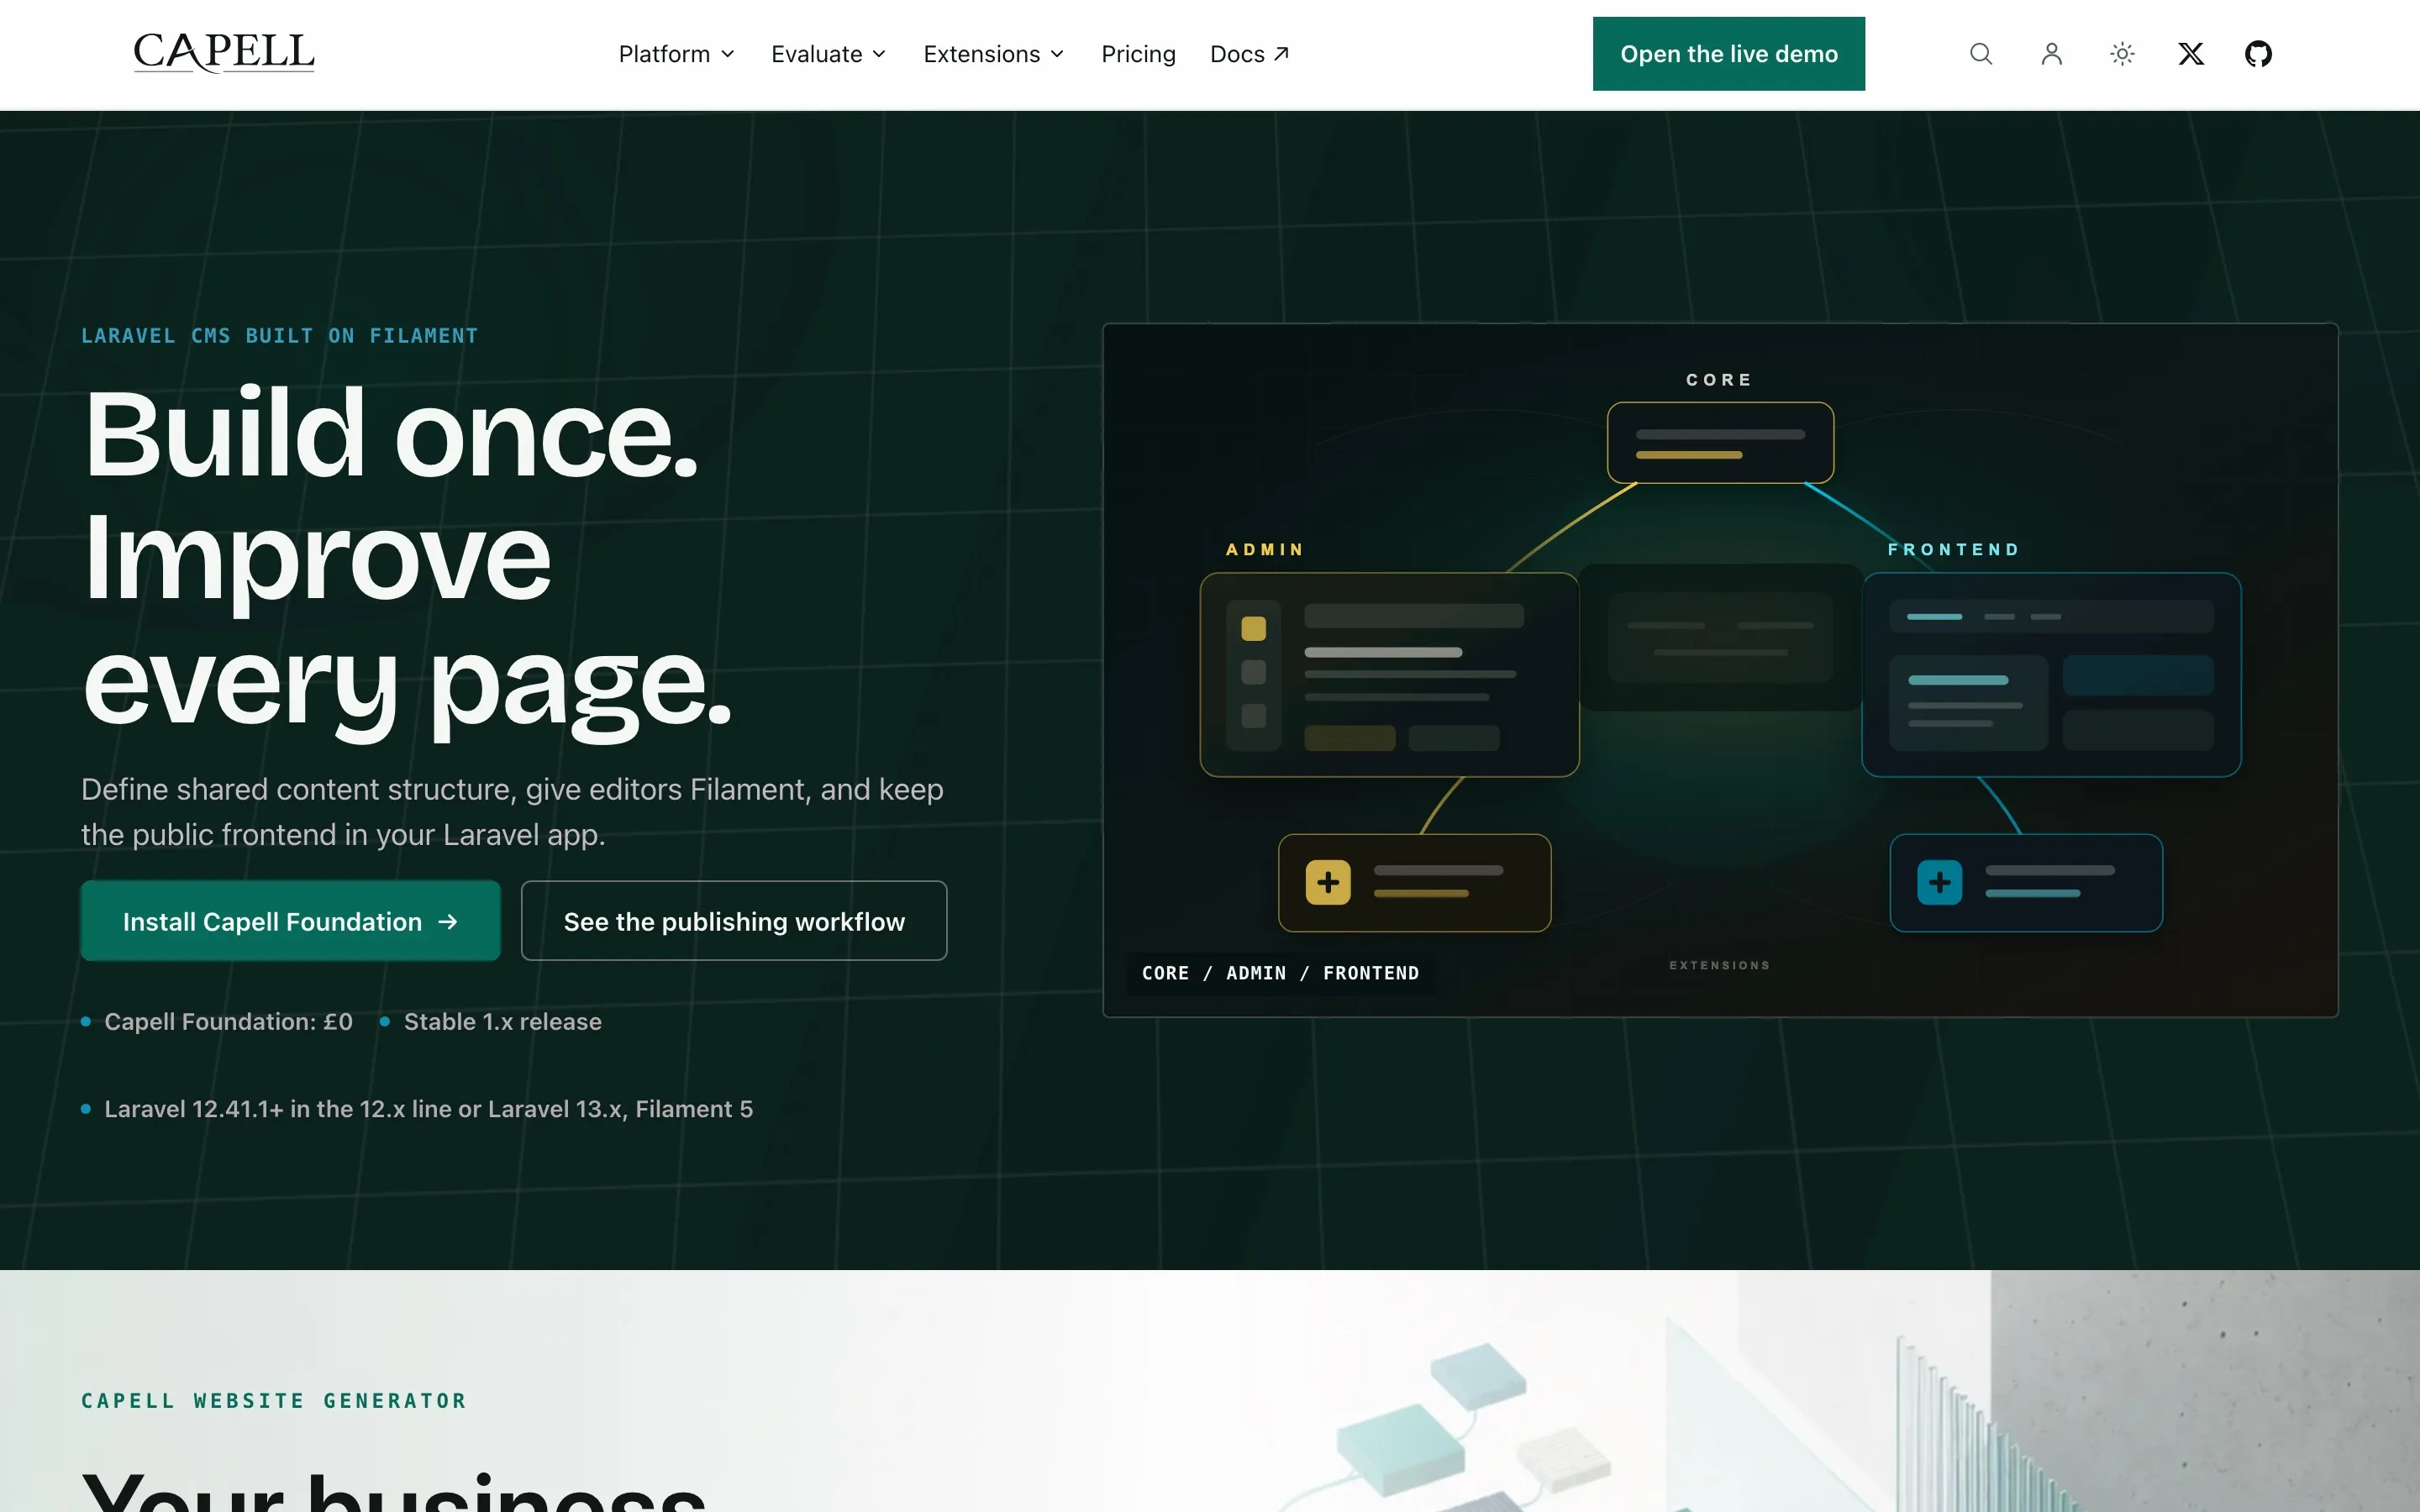Image resolution: width=2420 pixels, height=1512 pixels.
Task: Click the yellow square icon in ADMIN sidebar
Action: [1253, 628]
